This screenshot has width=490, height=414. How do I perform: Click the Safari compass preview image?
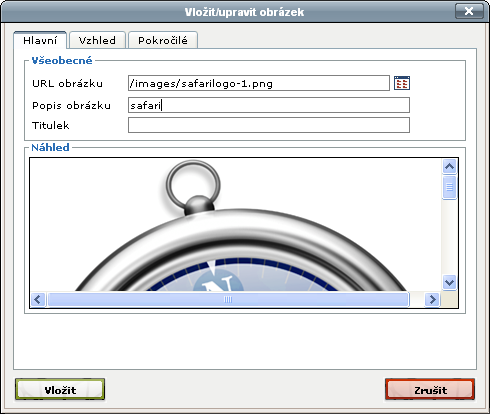point(235,225)
